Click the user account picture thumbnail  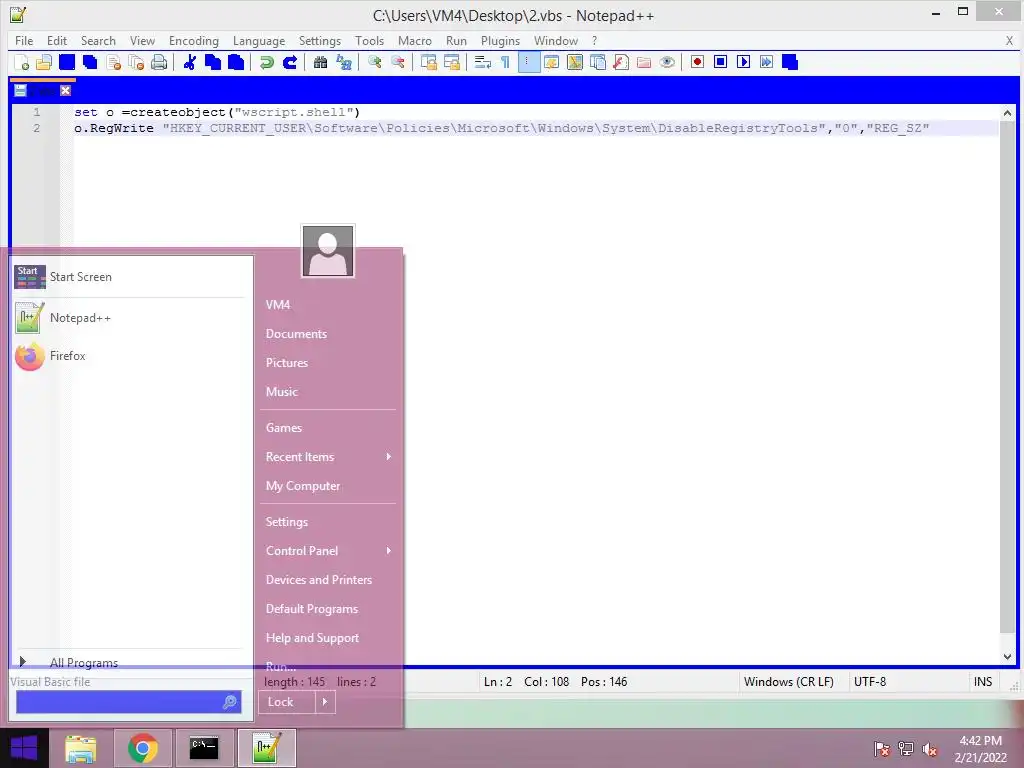click(x=328, y=251)
